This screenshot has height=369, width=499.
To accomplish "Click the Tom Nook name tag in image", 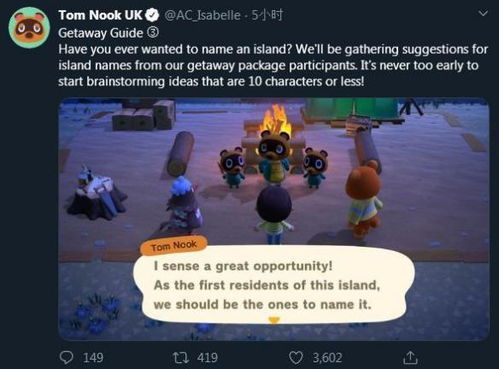I will (174, 246).
